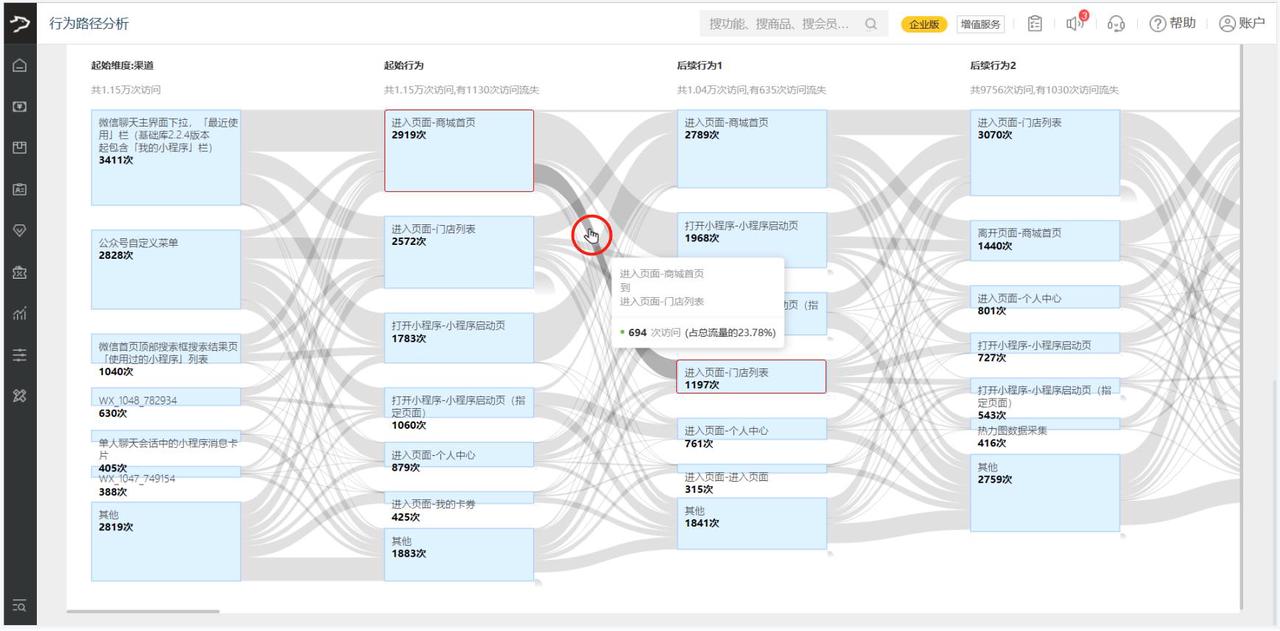The height and width of the screenshot is (631, 1280).
Task: Open the clipboard checklist icon in the top bar
Action: 1035,24
